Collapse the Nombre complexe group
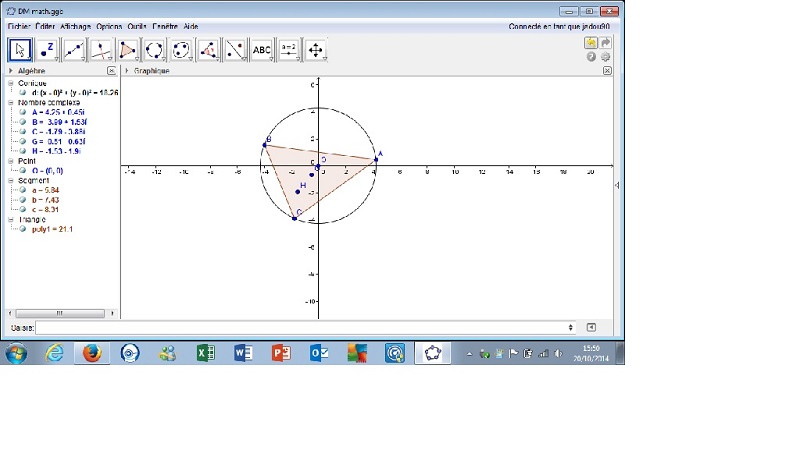Image resolution: width=800 pixels, height=468 pixels. pos(11,103)
